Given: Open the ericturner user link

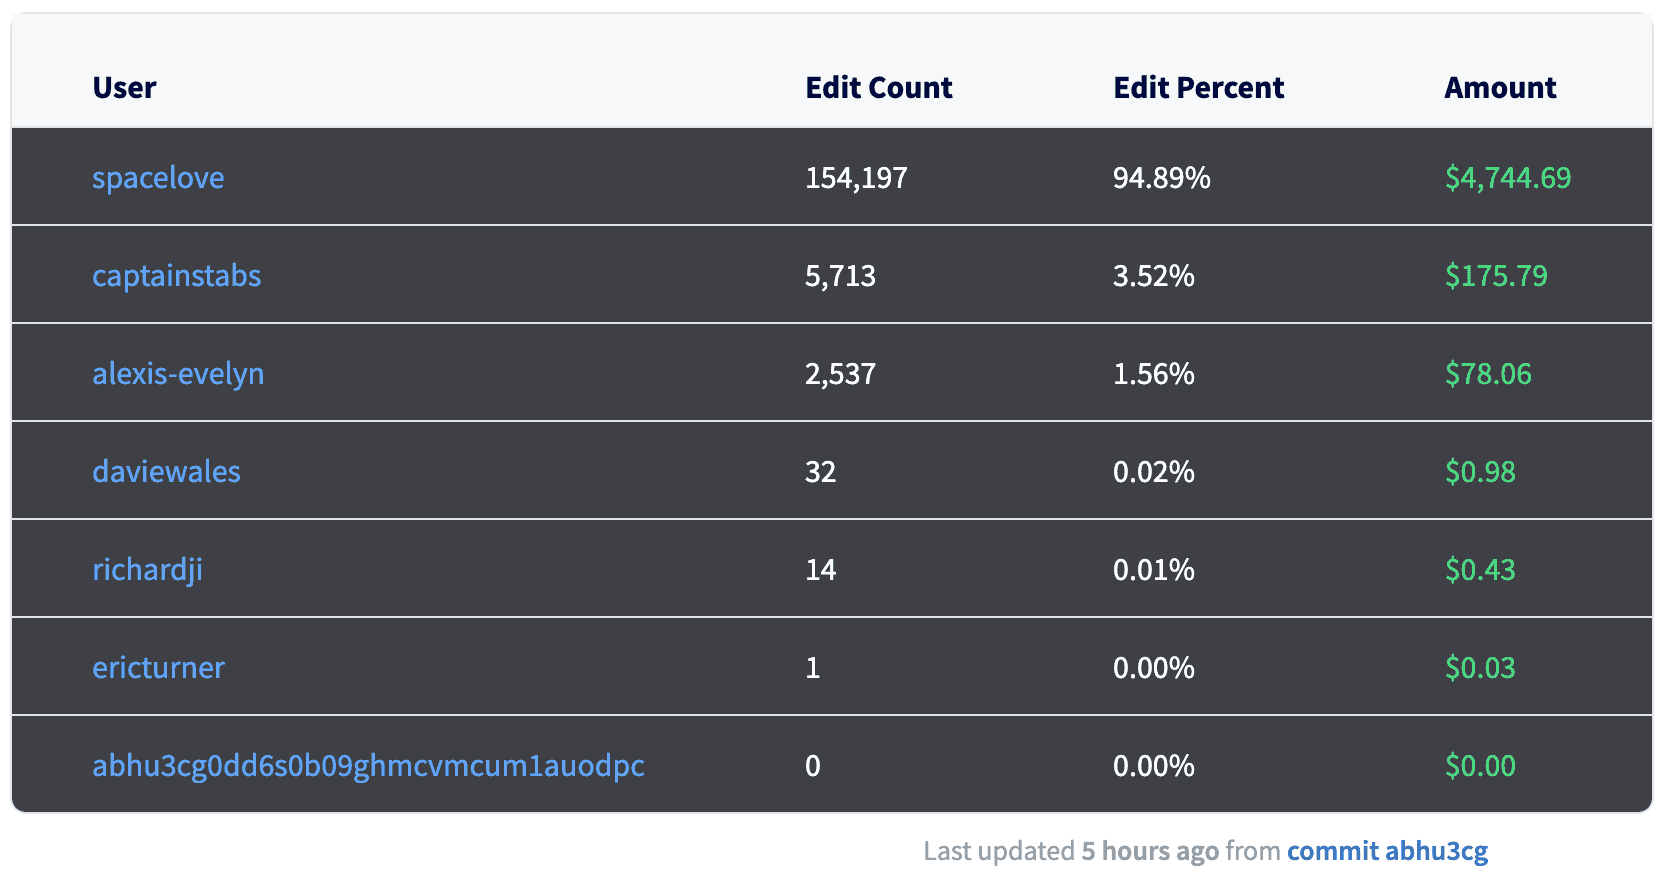Looking at the screenshot, I should pyautogui.click(x=158, y=668).
